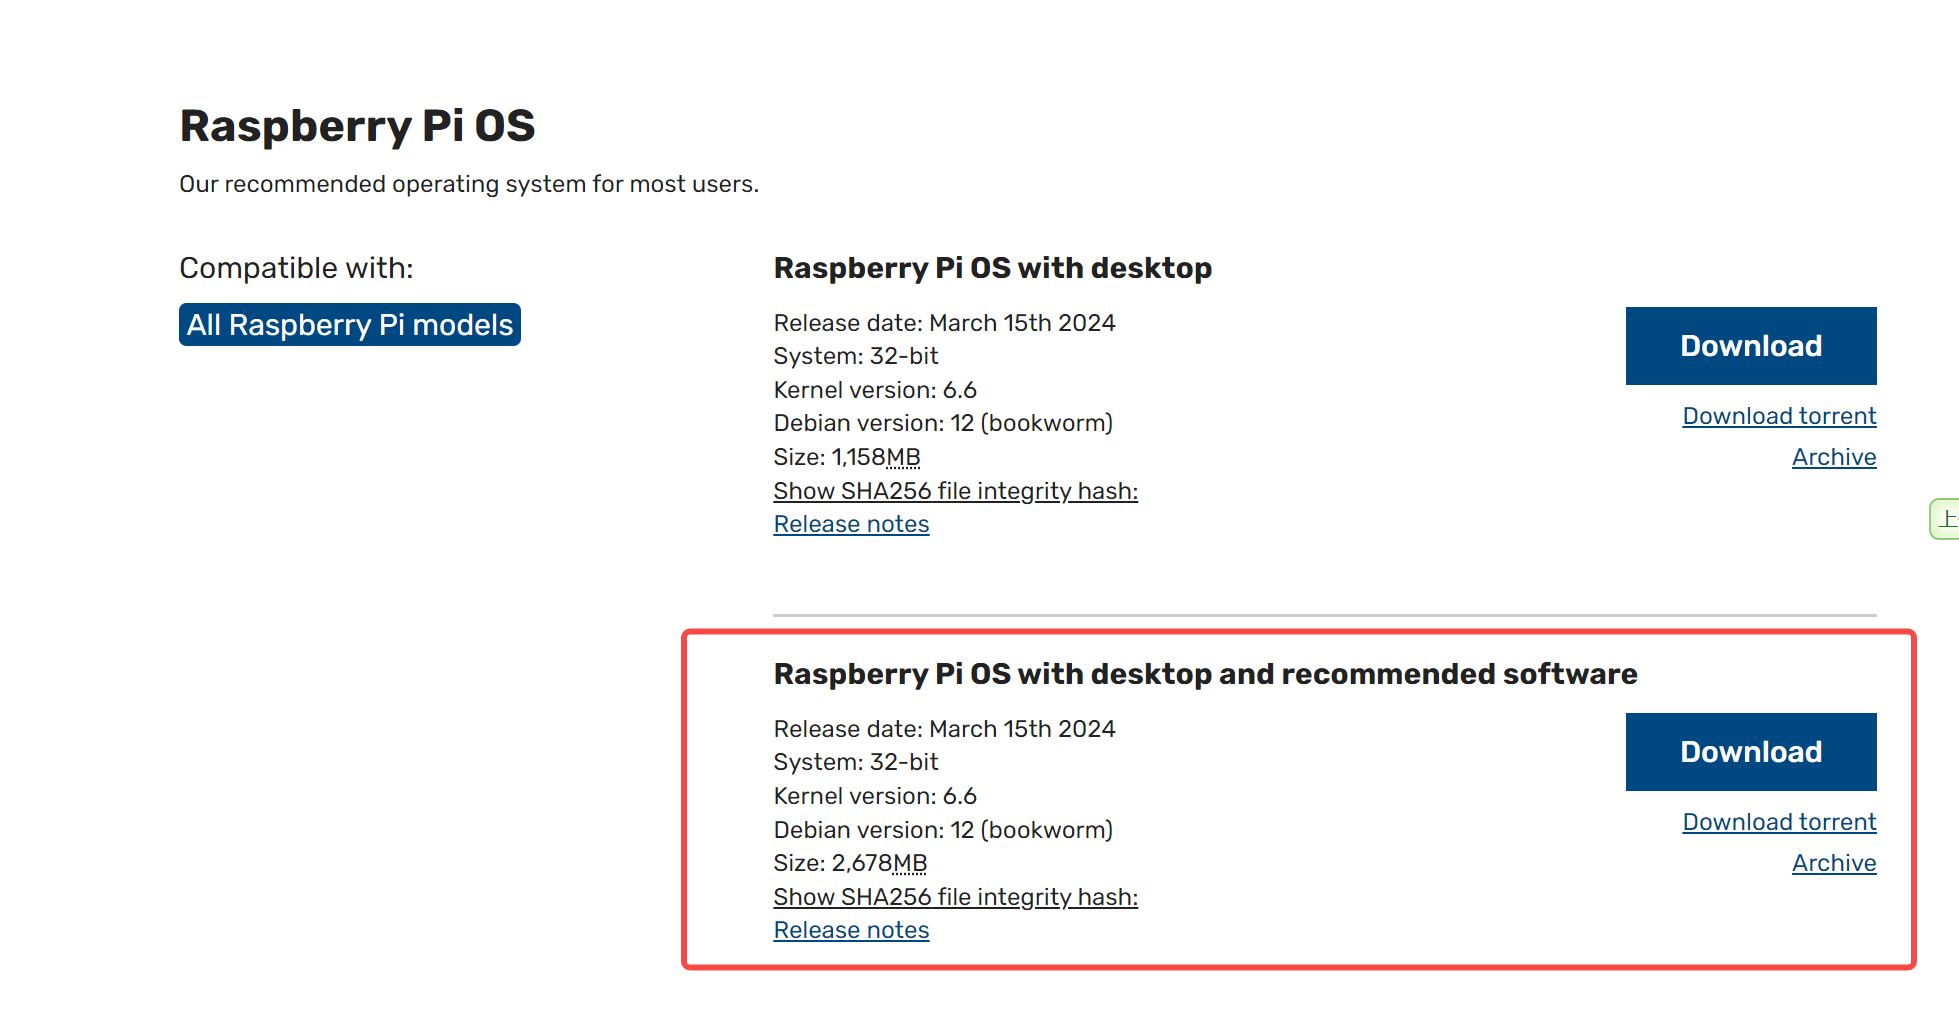This screenshot has height=1015, width=1959.
Task: Click the Raspberry Pi OS main heading
Action: tap(357, 127)
